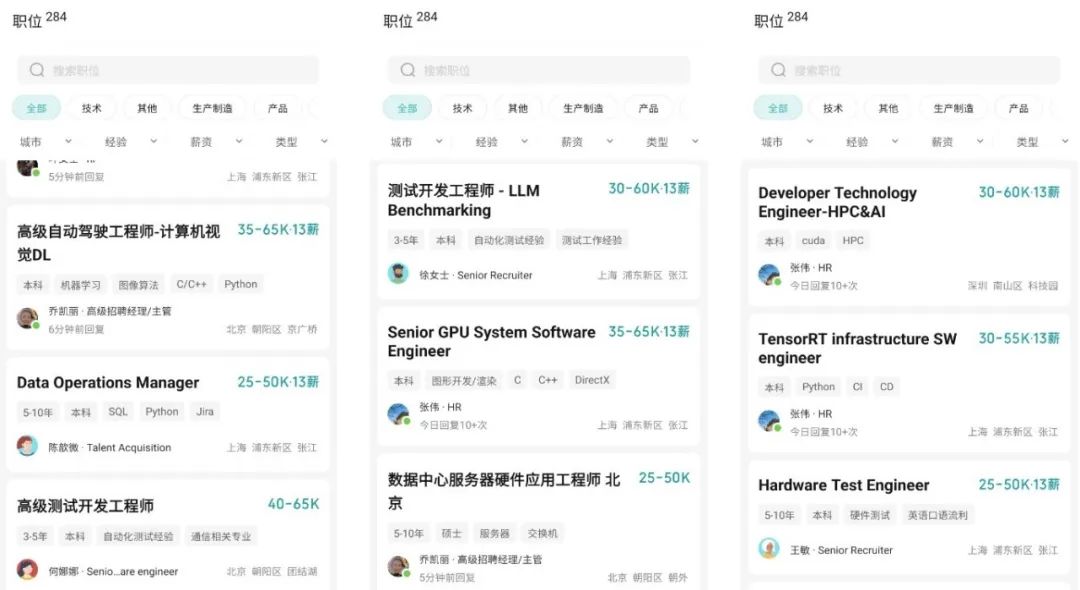
Task: Click the 图像算法 skill tag
Action: (138, 284)
